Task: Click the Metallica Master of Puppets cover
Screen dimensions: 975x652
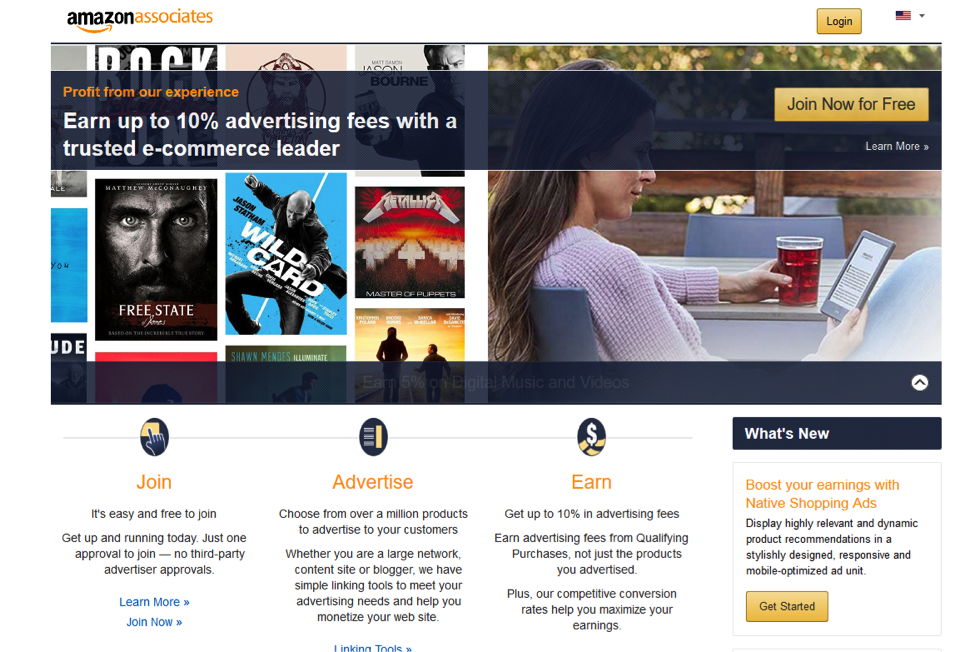Action: 410,242
